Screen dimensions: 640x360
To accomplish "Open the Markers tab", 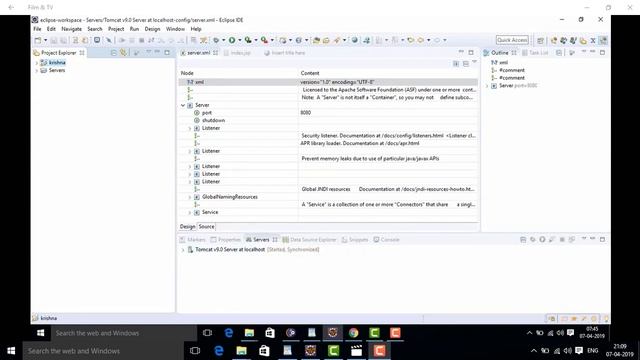I will pos(193,240).
